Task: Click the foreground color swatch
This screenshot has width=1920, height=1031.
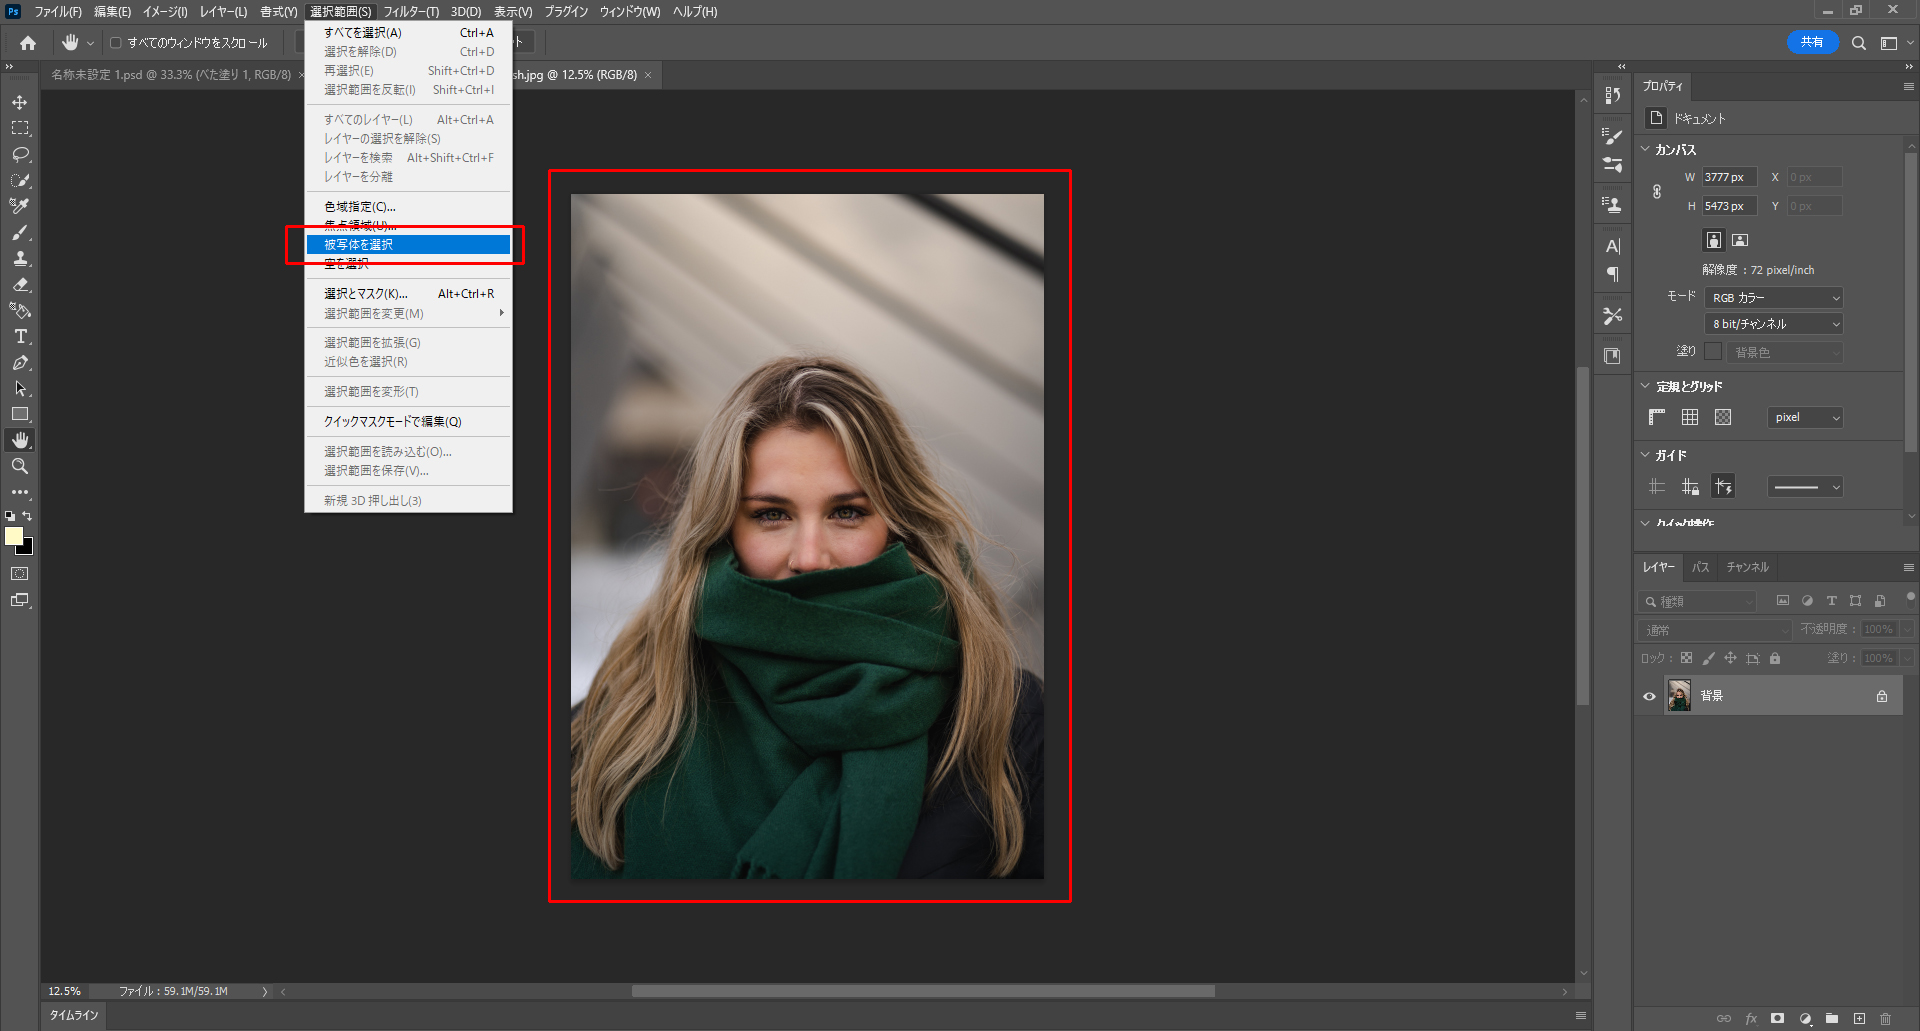Action: pyautogui.click(x=14, y=536)
